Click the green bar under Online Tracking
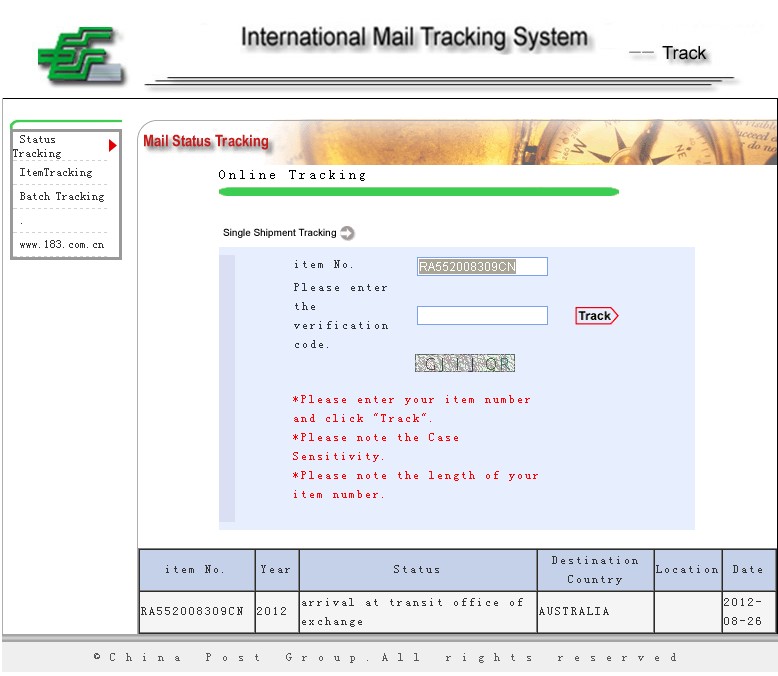The image size is (778, 676). pos(418,191)
